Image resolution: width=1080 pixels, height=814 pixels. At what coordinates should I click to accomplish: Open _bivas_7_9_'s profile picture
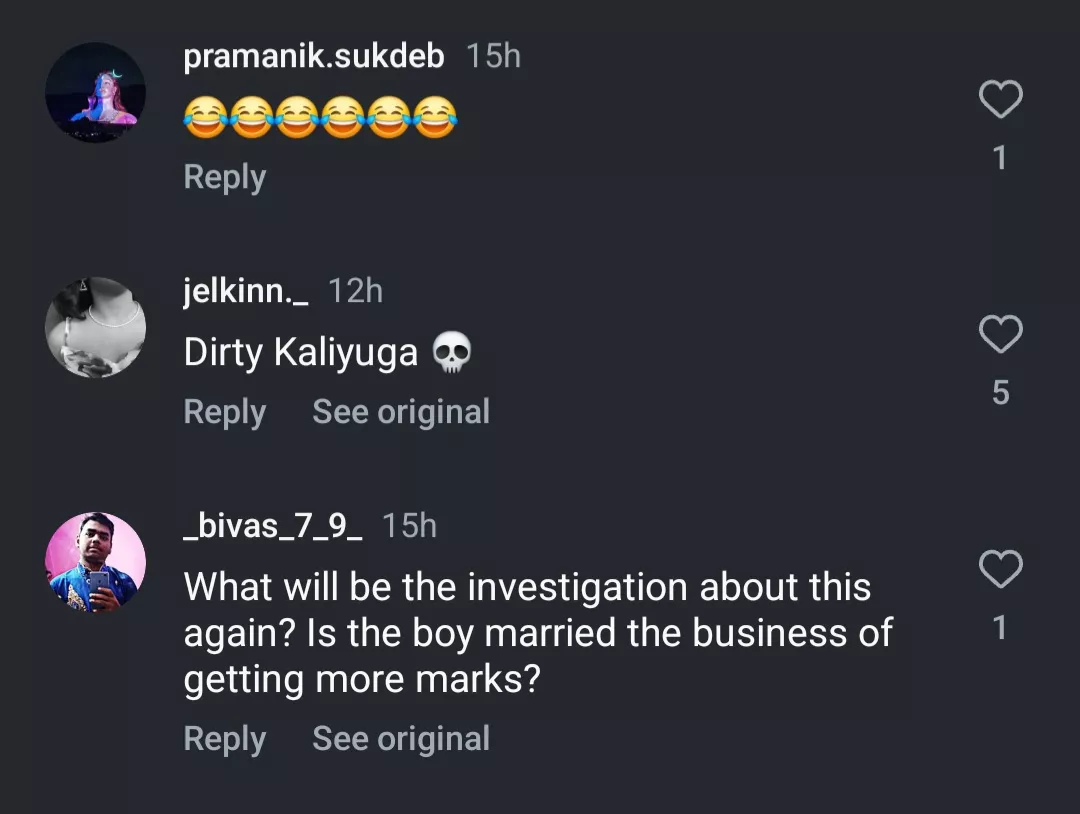click(x=96, y=562)
